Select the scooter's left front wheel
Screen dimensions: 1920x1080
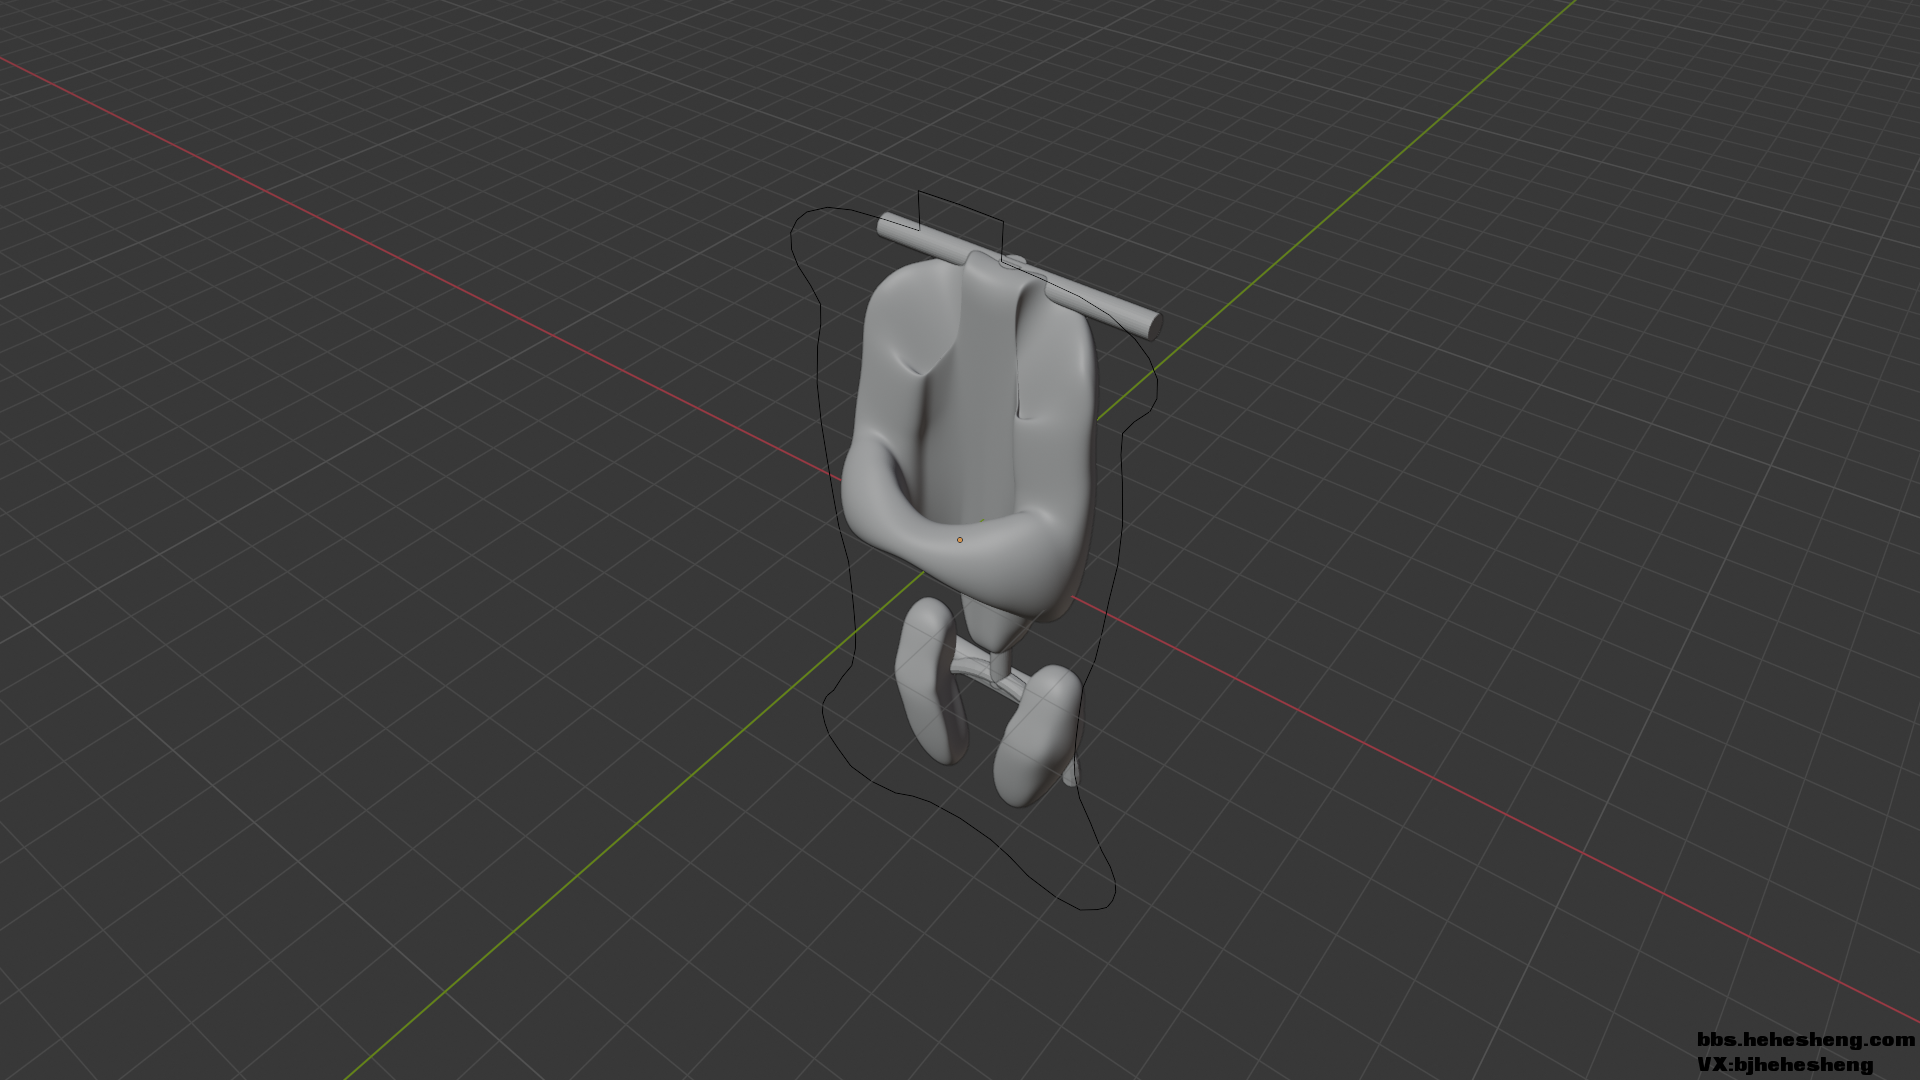point(929,680)
